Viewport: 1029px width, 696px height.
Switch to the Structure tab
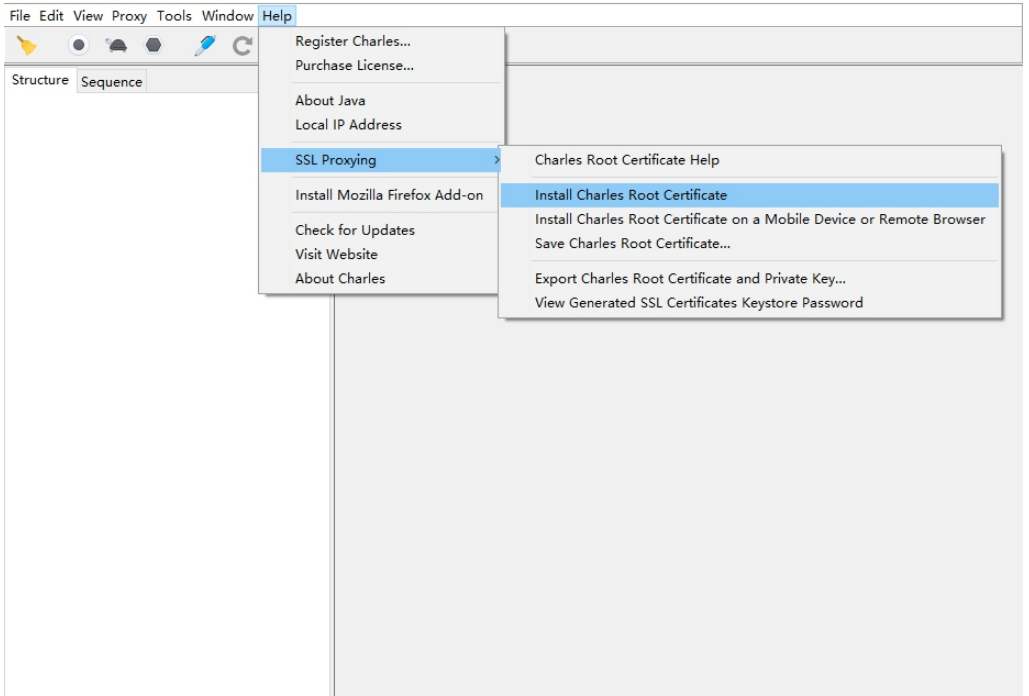pyautogui.click(x=40, y=80)
